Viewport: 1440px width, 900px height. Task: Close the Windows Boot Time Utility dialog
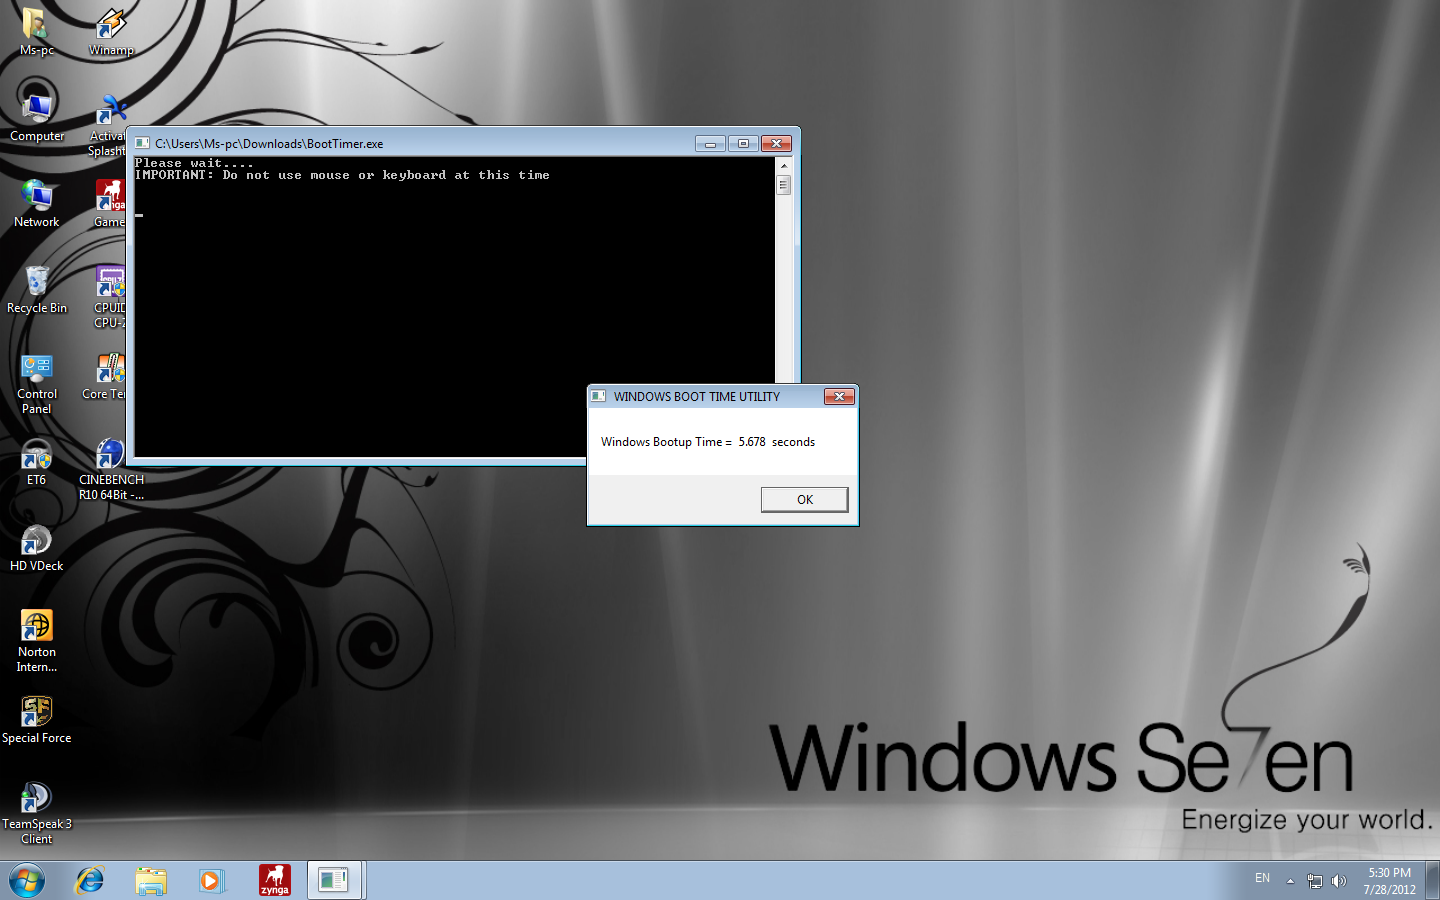(839, 397)
